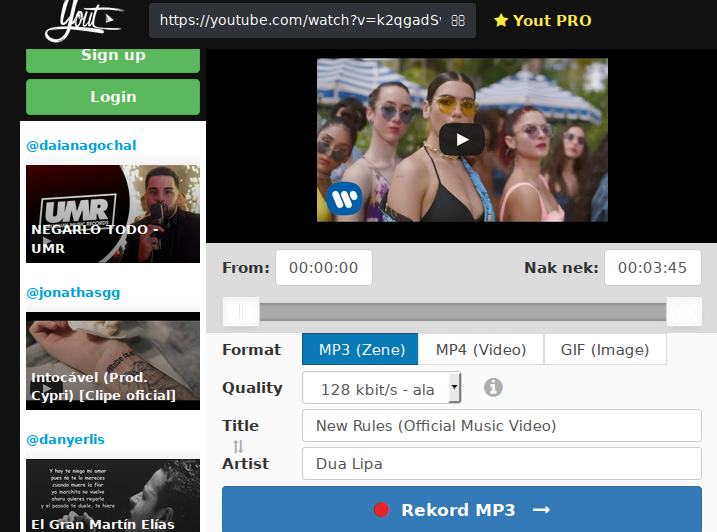Click the Sign up button
717x532 pixels.
pos(113,59)
